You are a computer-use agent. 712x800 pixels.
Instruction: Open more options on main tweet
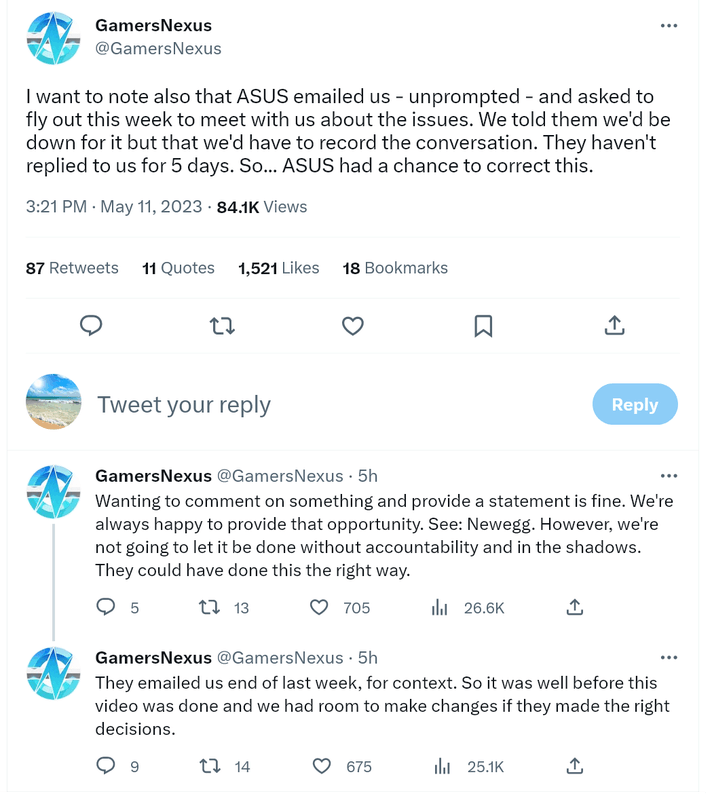pos(669,26)
